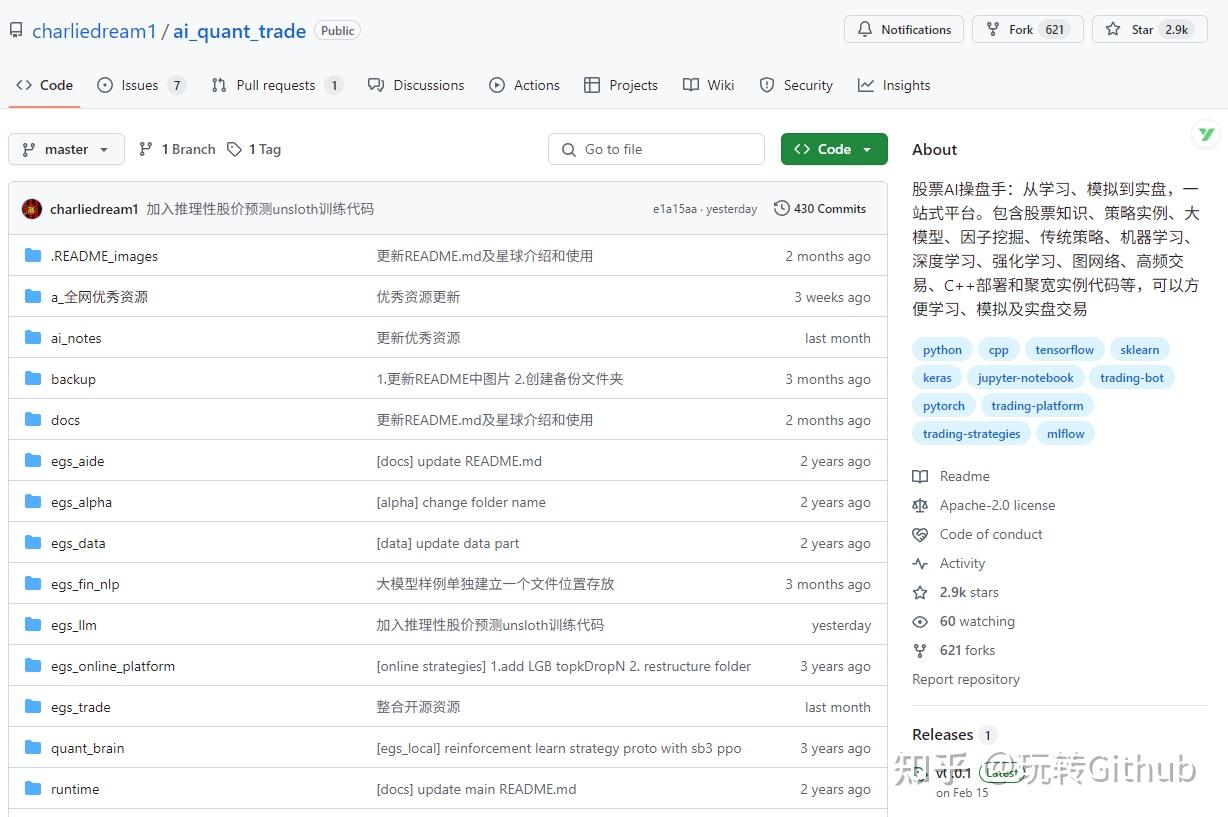Open commit history via the clock icon
1228x817 pixels.
point(781,208)
